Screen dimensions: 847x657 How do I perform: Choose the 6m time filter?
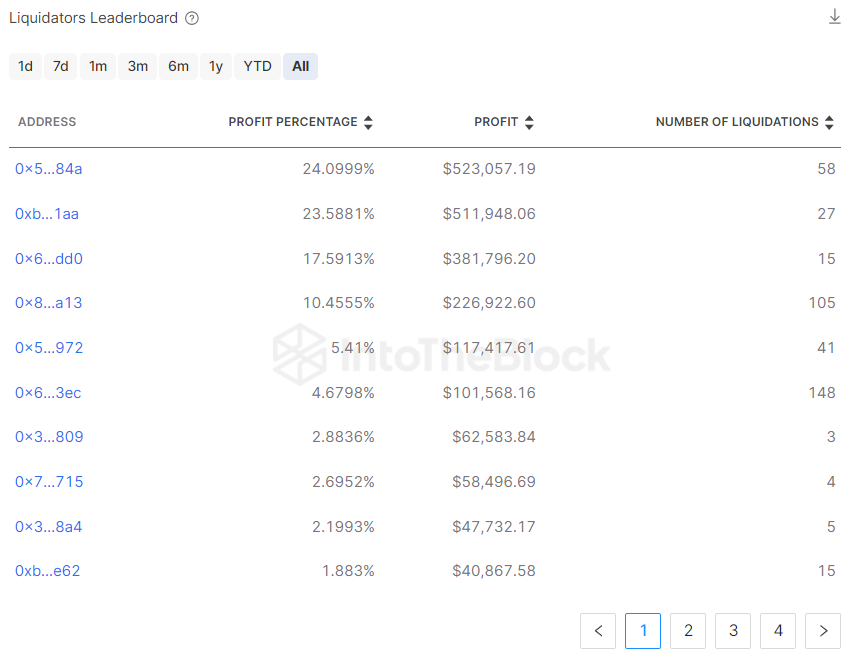(x=178, y=66)
